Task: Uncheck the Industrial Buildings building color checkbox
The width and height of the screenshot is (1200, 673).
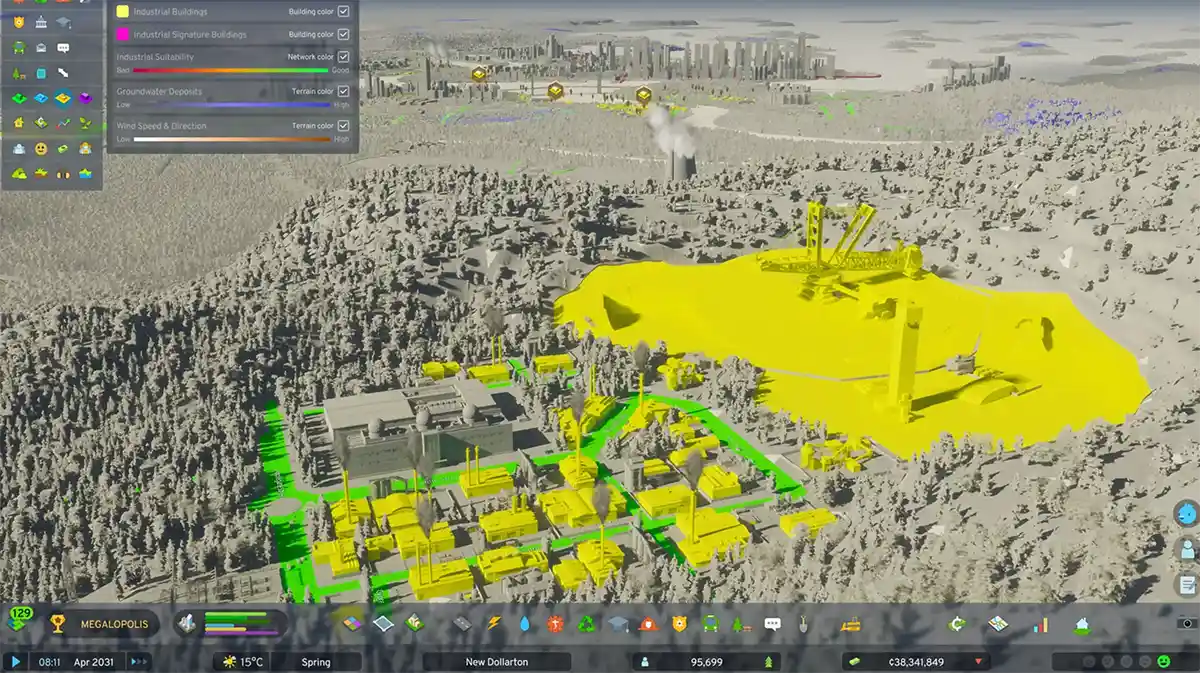Action: coord(342,11)
